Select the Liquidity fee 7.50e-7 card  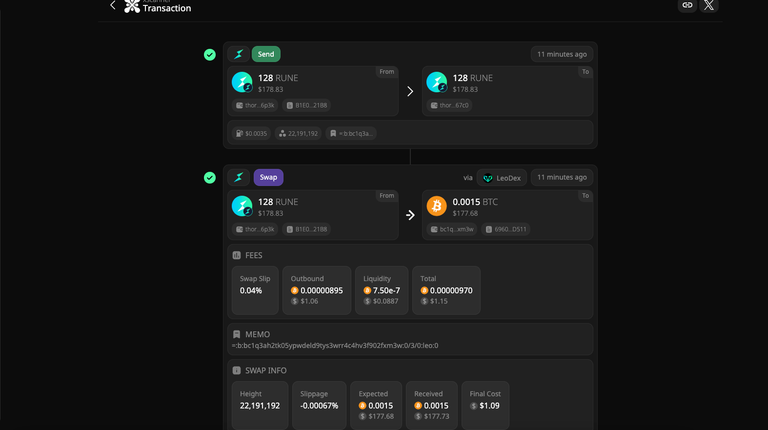tap(382, 290)
